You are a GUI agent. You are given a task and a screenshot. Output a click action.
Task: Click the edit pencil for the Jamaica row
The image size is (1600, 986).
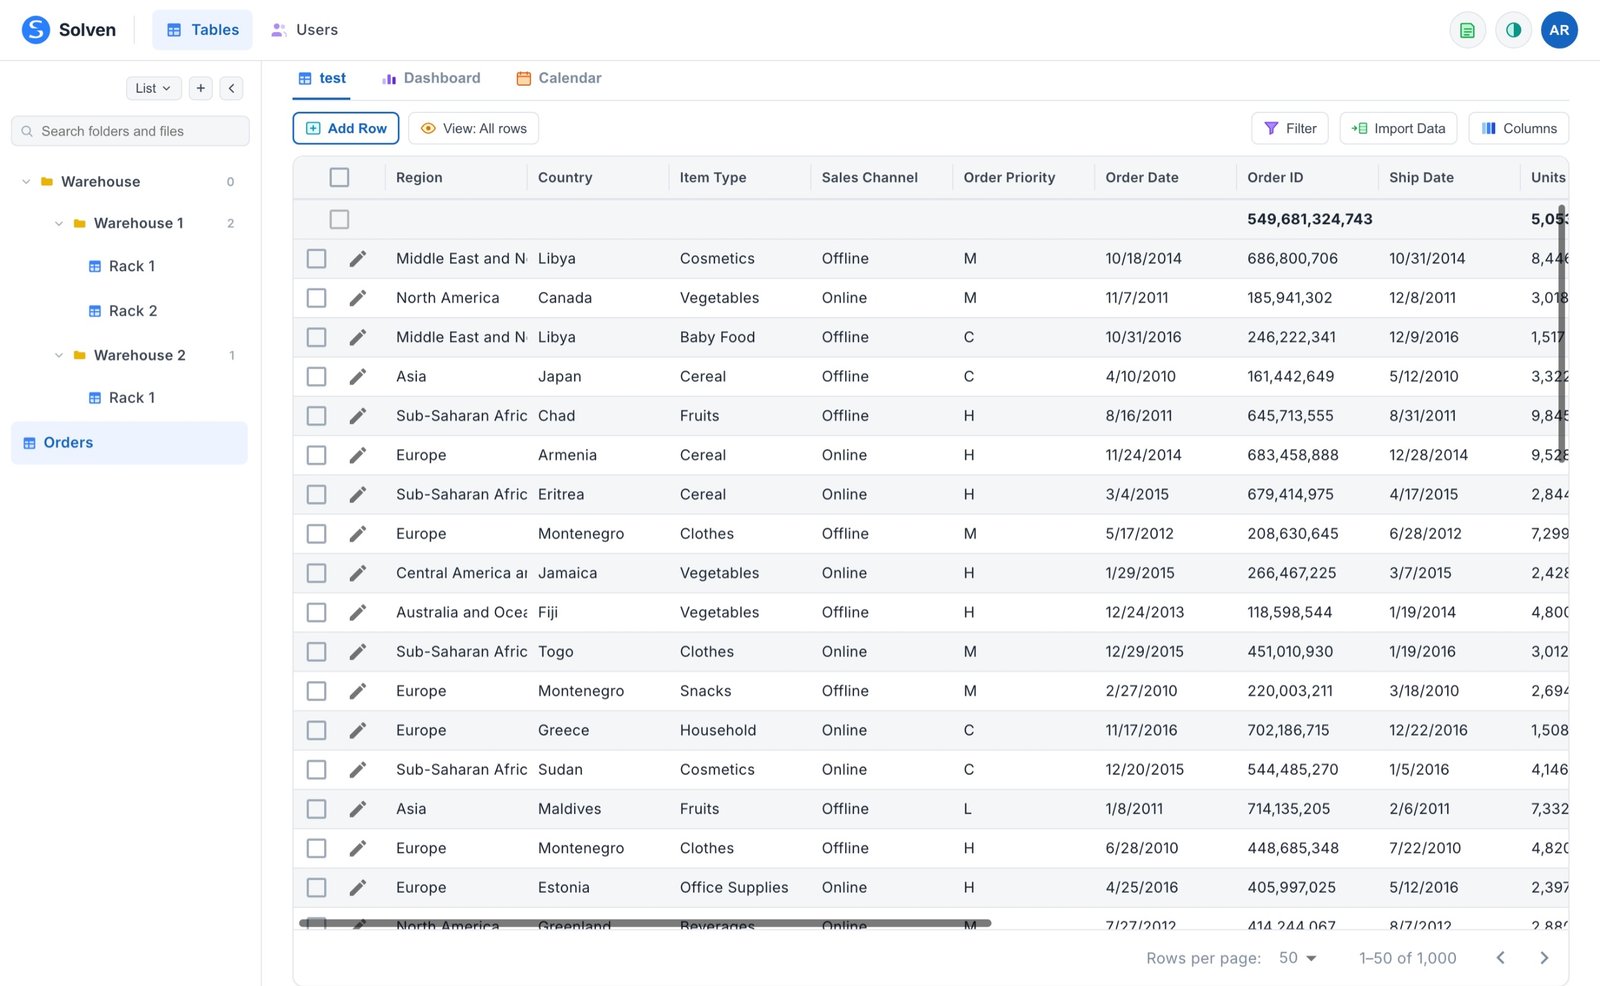[357, 573]
